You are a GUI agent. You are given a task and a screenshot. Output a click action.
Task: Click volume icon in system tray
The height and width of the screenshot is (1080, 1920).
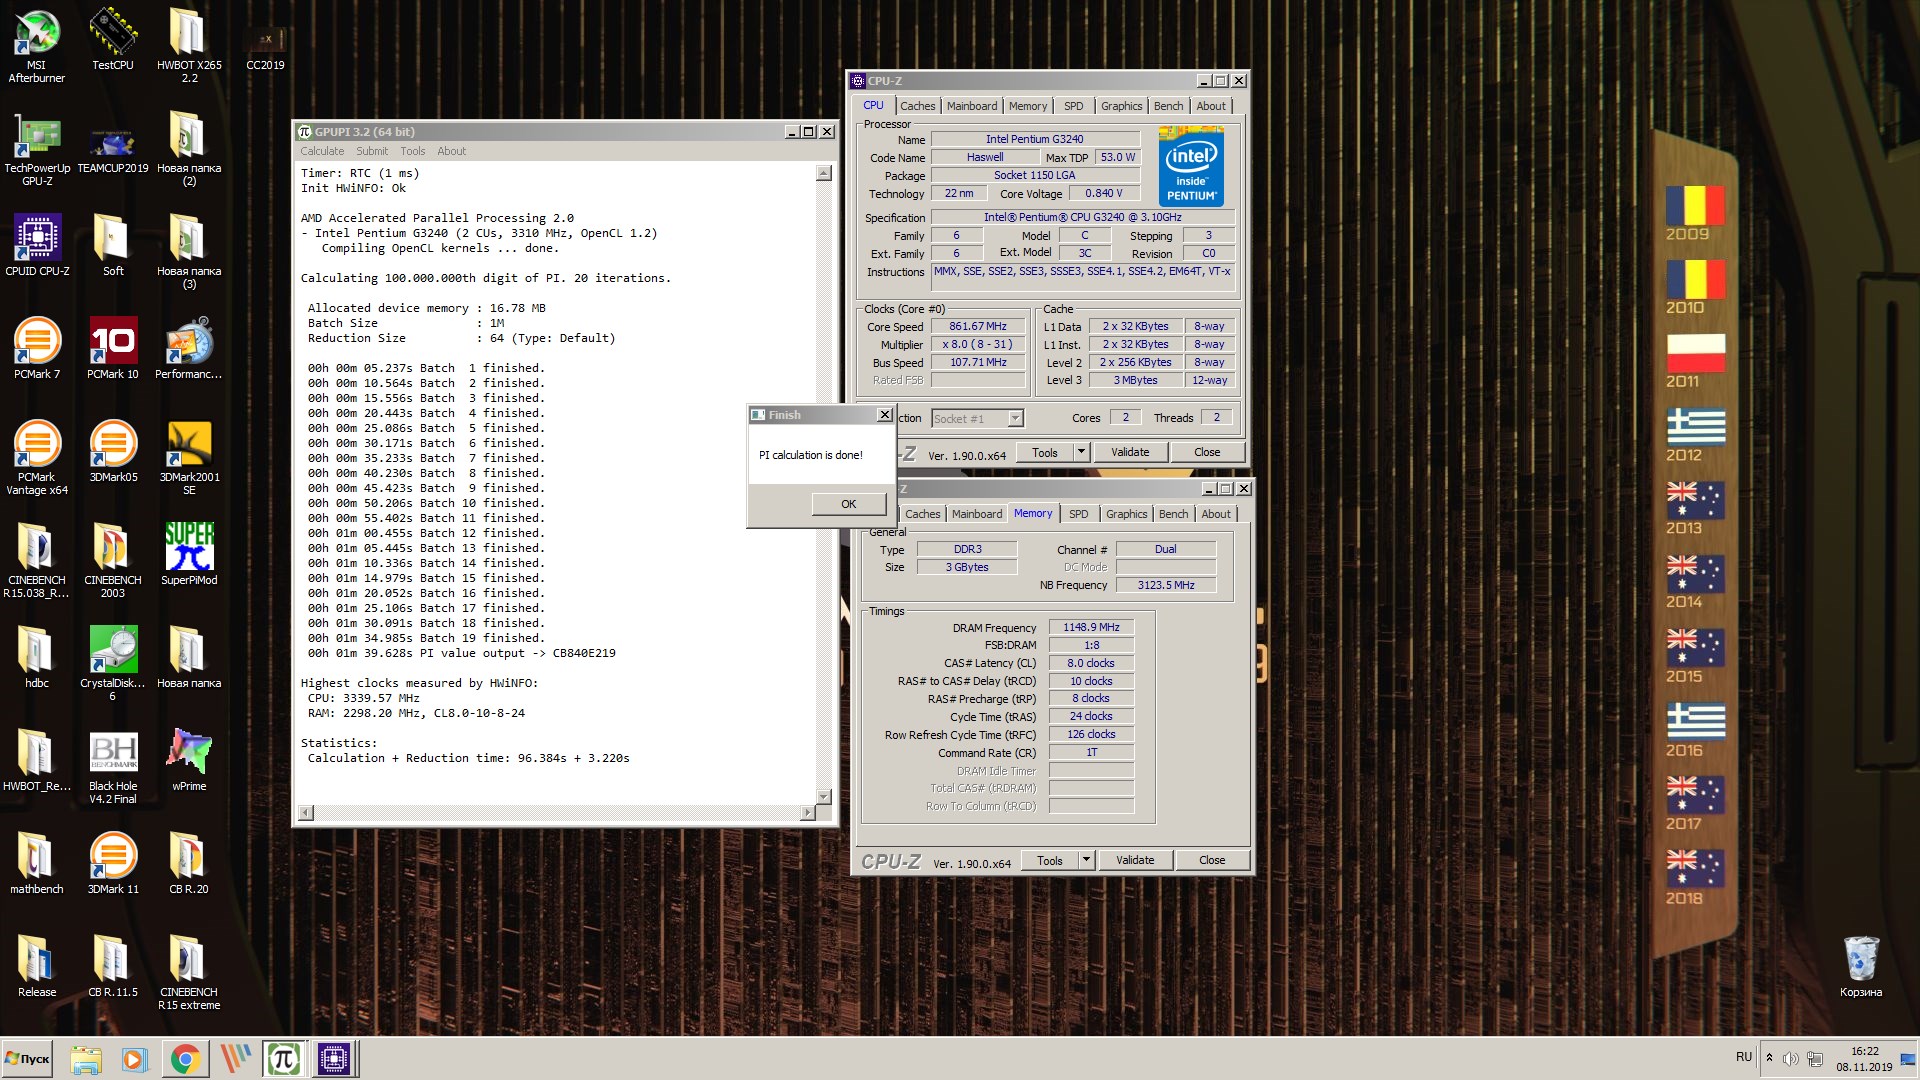pyautogui.click(x=1791, y=1058)
